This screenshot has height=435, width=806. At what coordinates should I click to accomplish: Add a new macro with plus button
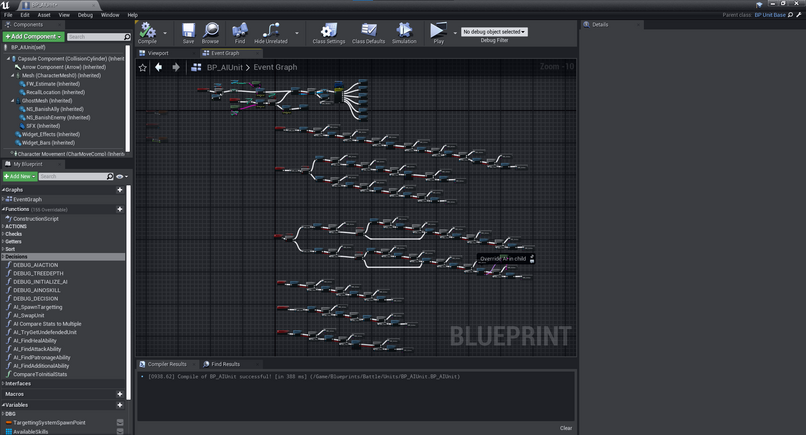(120, 394)
